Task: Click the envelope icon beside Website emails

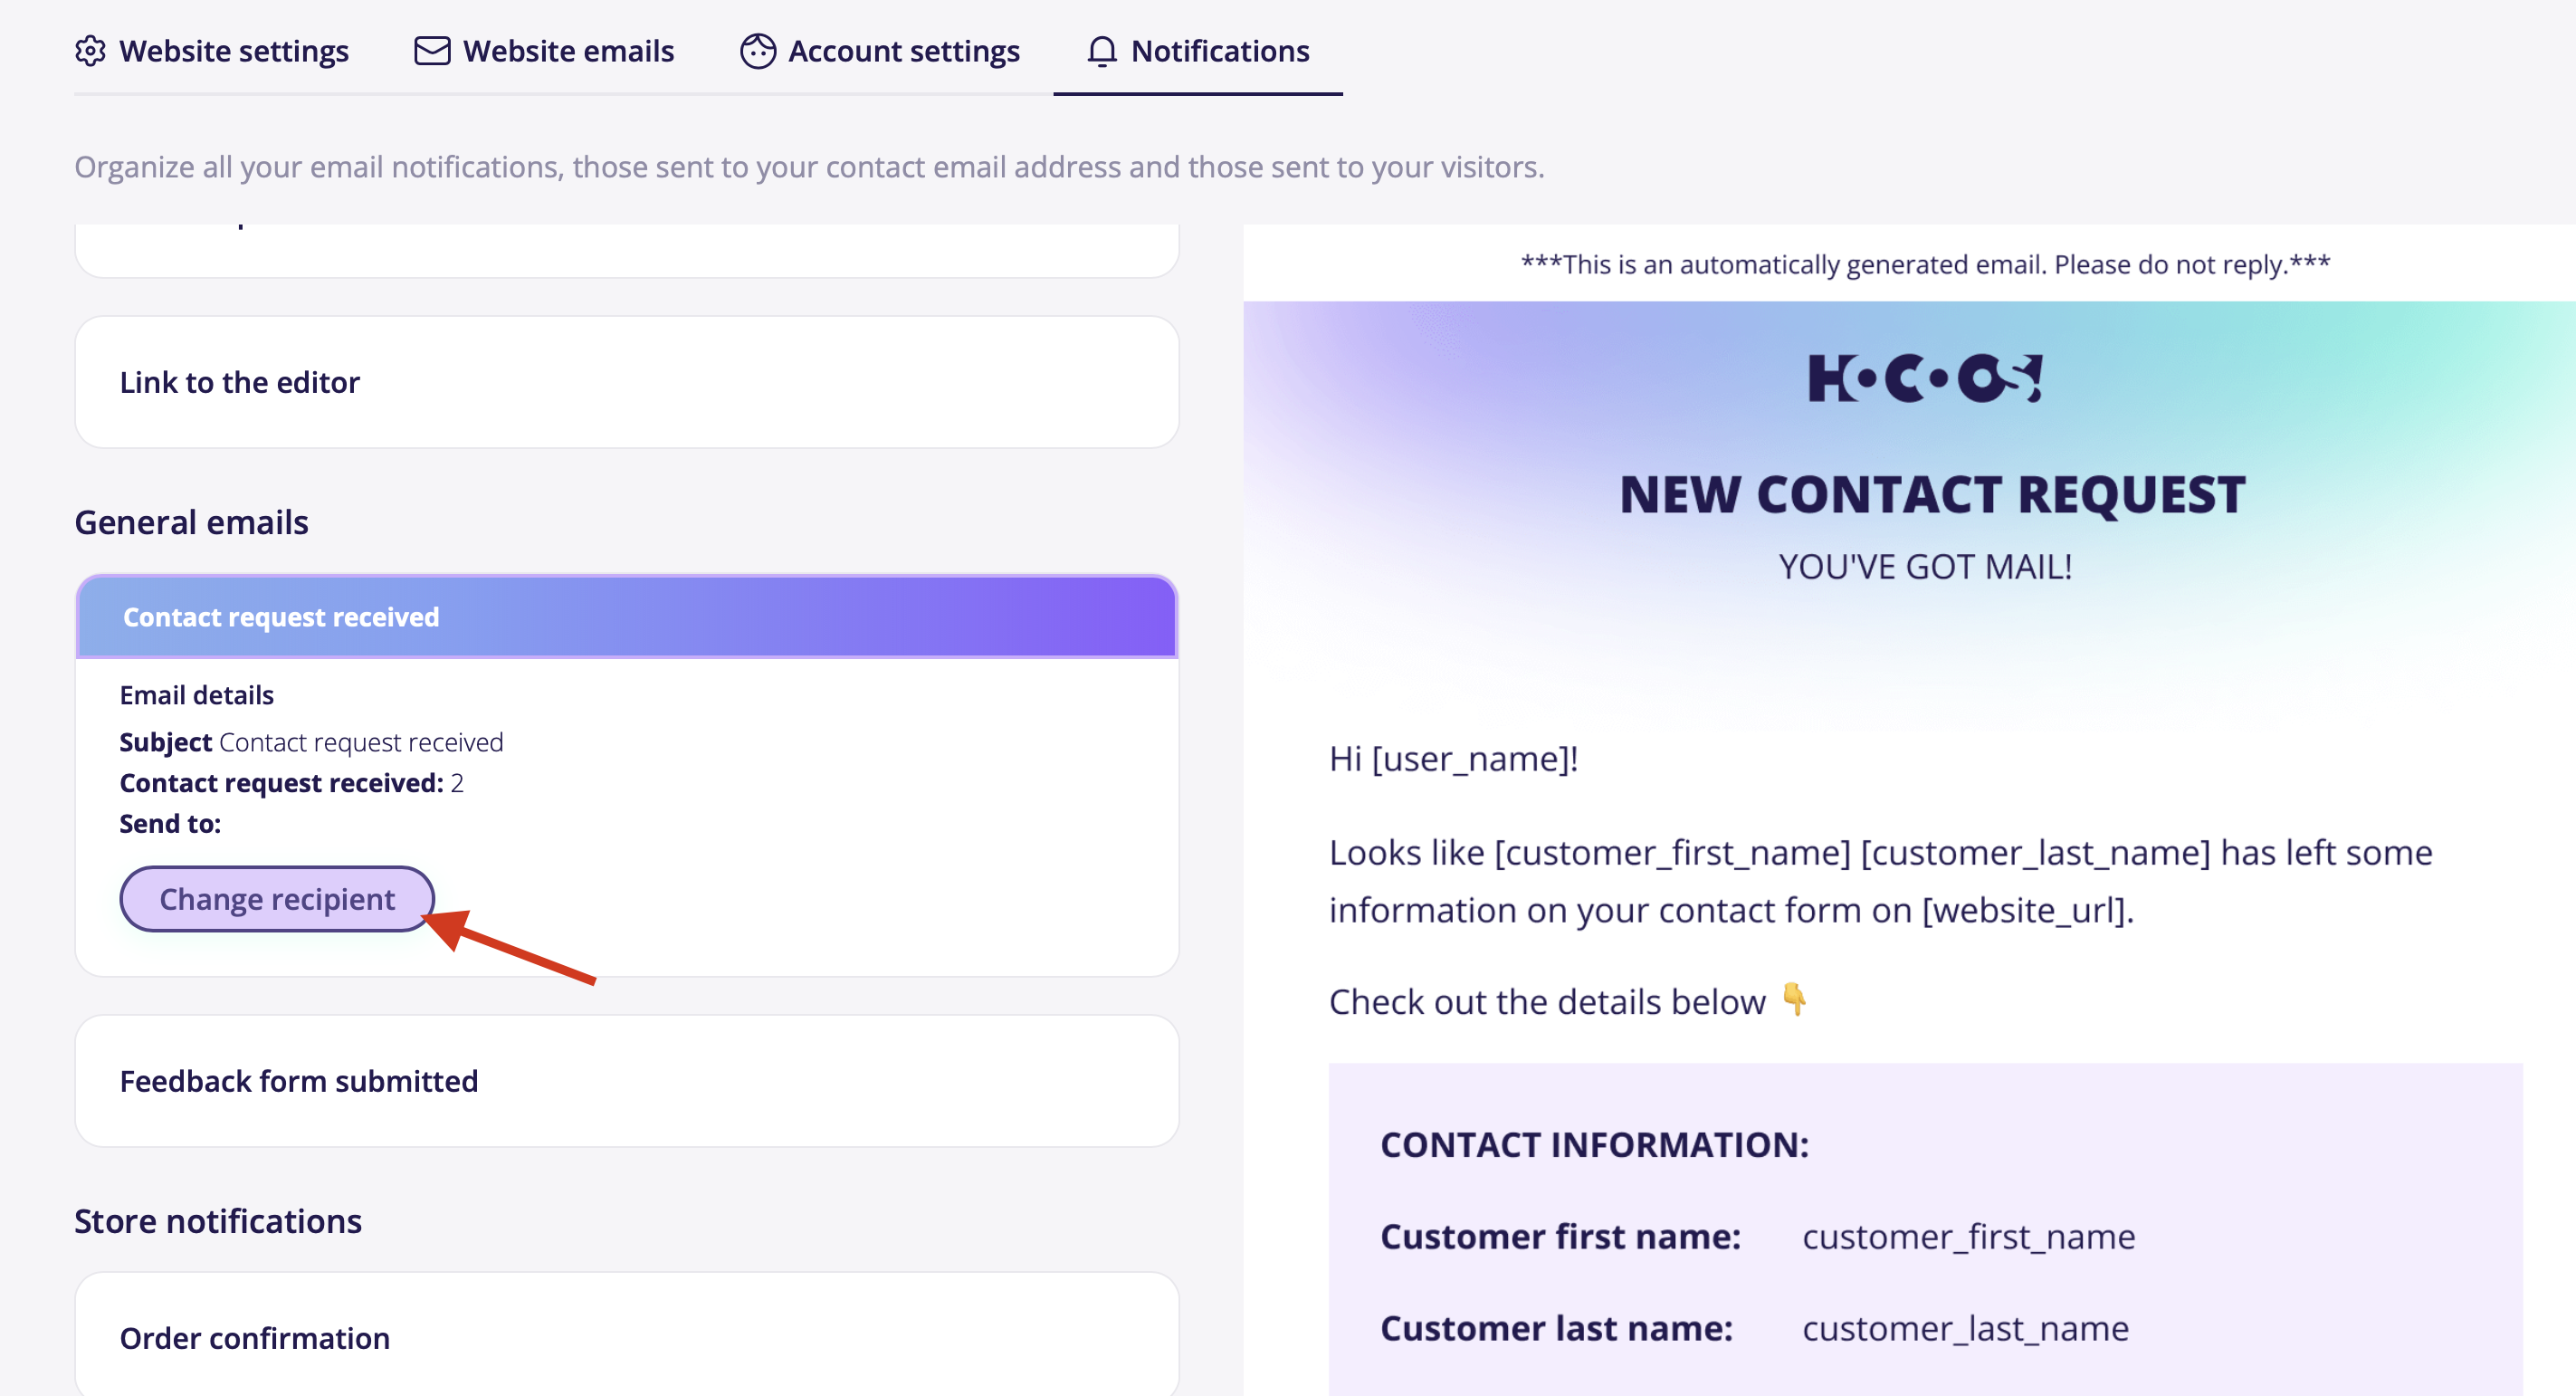Action: (432, 51)
